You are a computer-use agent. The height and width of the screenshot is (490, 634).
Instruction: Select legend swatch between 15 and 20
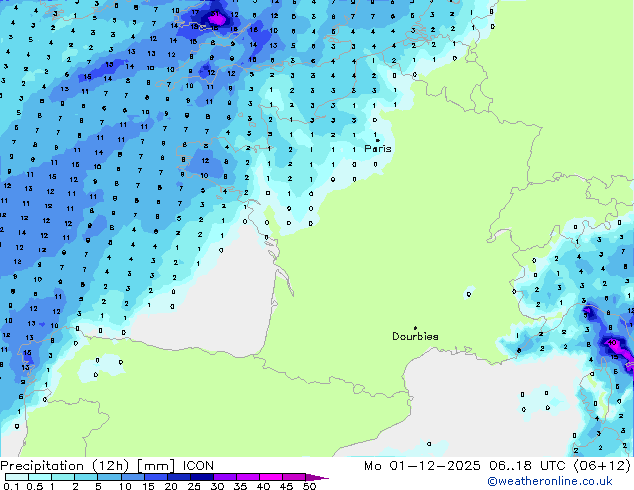tap(155, 477)
